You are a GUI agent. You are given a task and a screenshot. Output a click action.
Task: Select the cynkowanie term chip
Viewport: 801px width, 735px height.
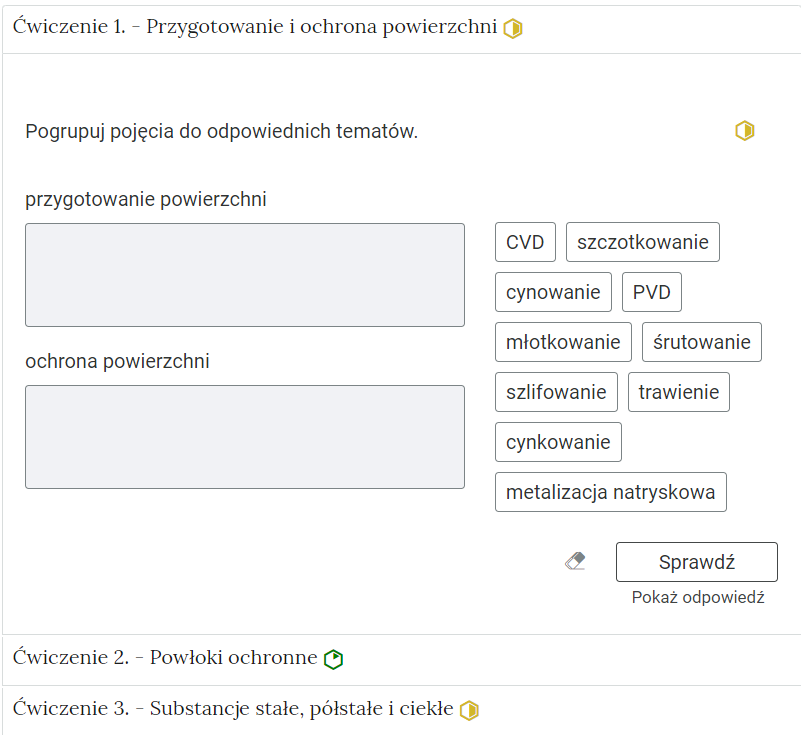558,441
